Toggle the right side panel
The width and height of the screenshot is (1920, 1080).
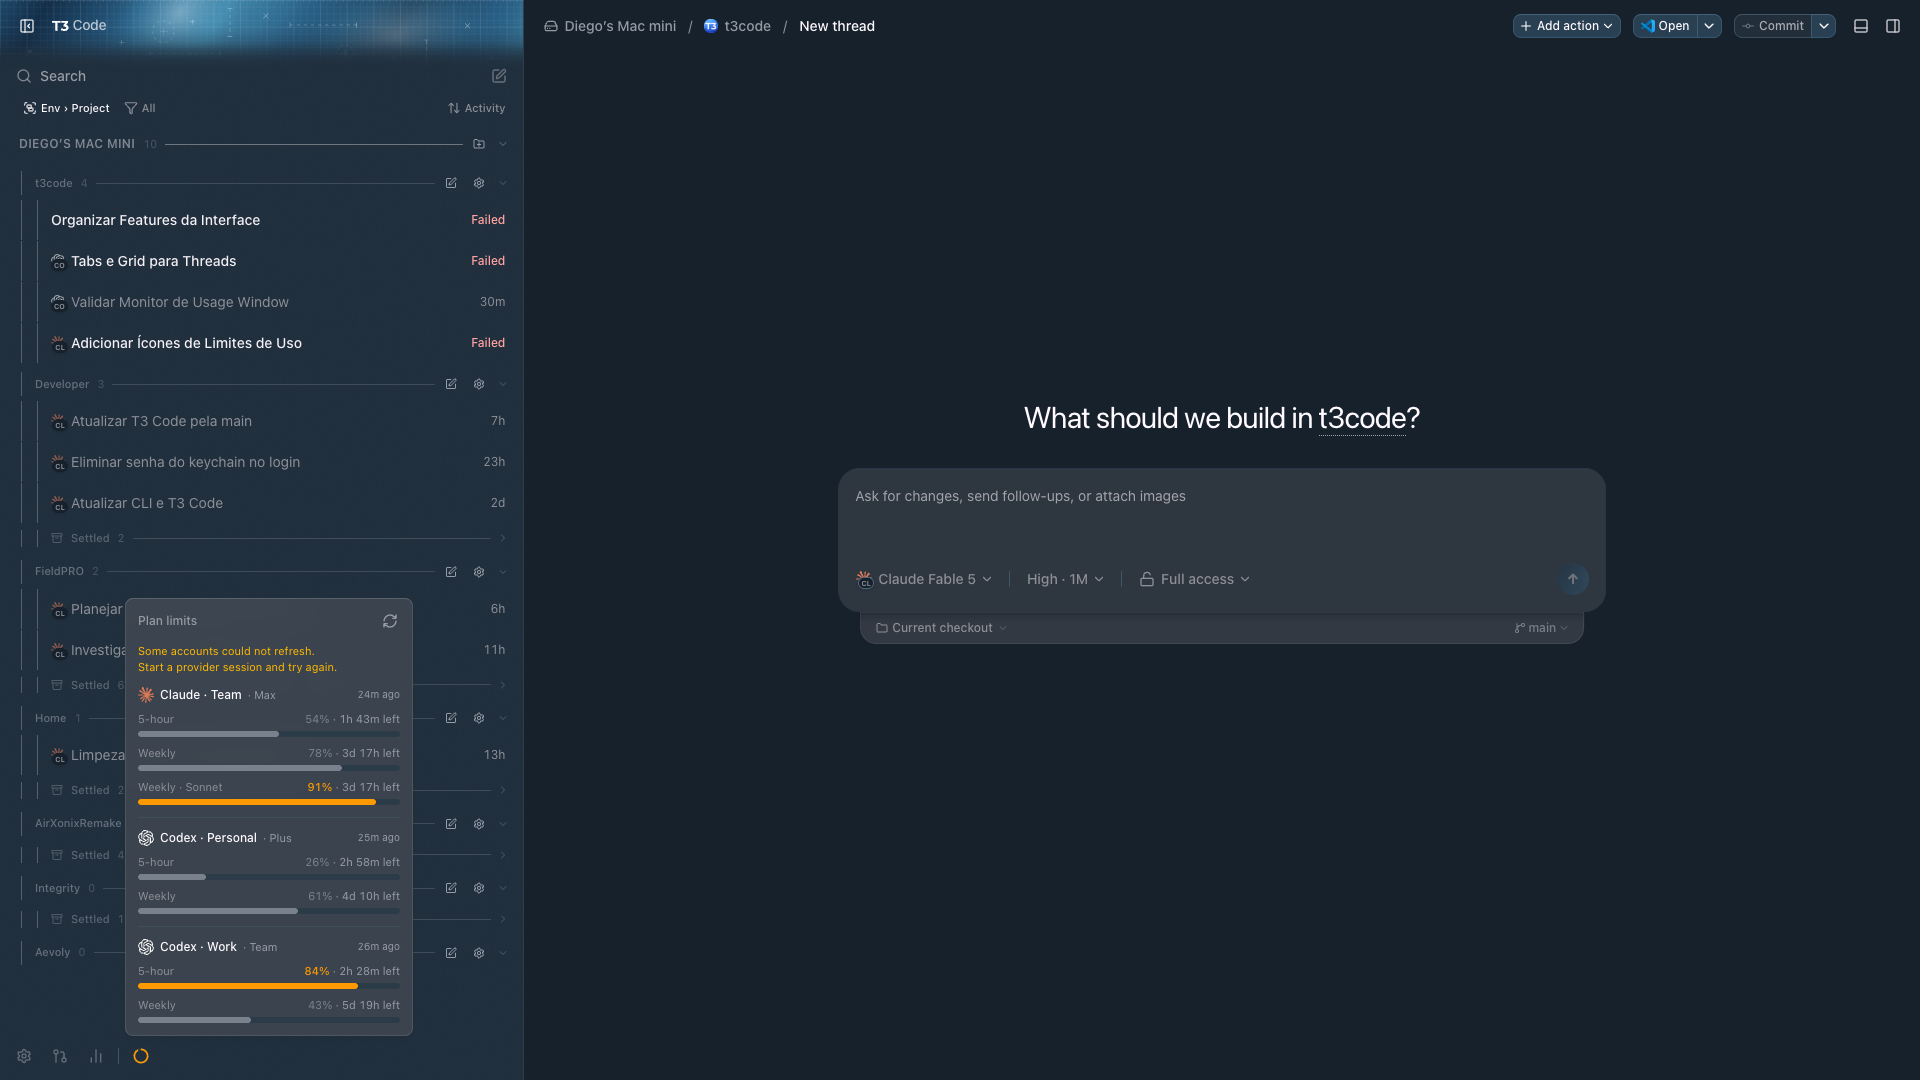coord(1893,26)
